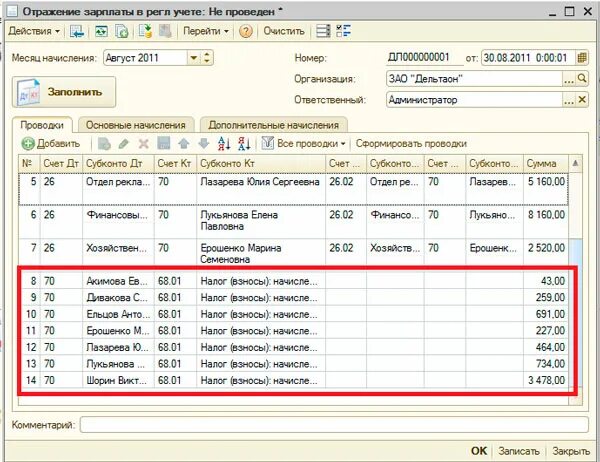Open the Все проводки filter dropdown
600x462 pixels.
303,144
